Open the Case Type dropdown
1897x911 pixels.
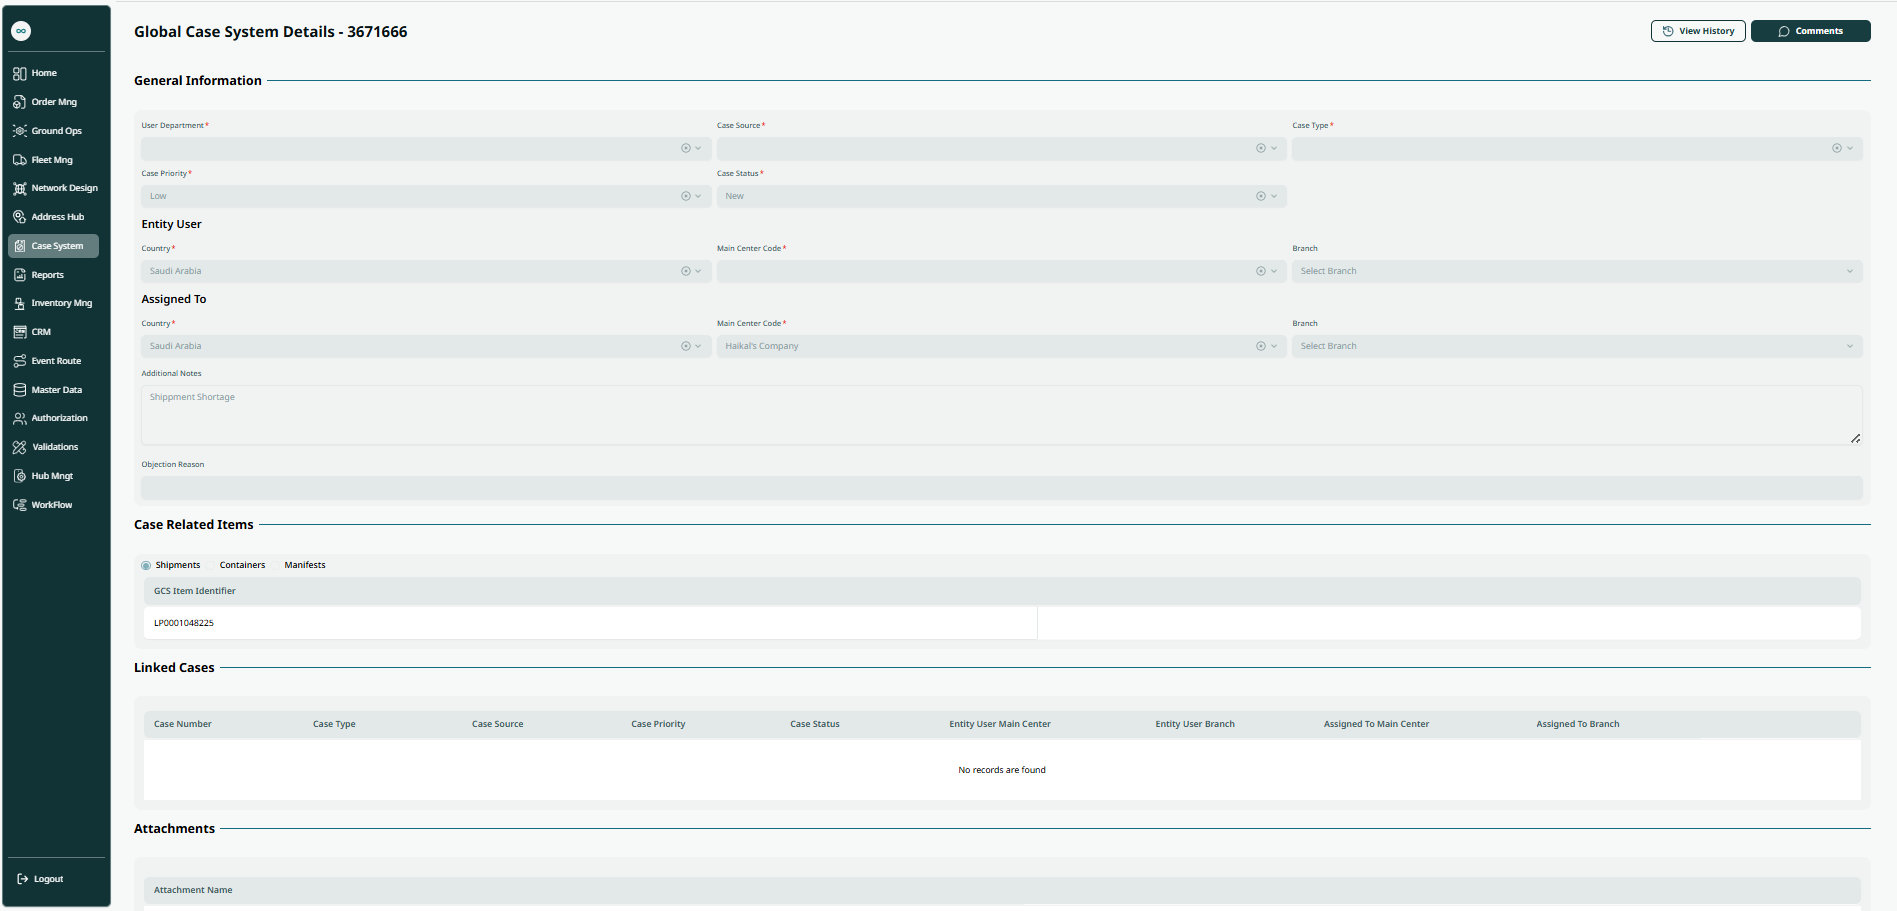[1849, 148]
